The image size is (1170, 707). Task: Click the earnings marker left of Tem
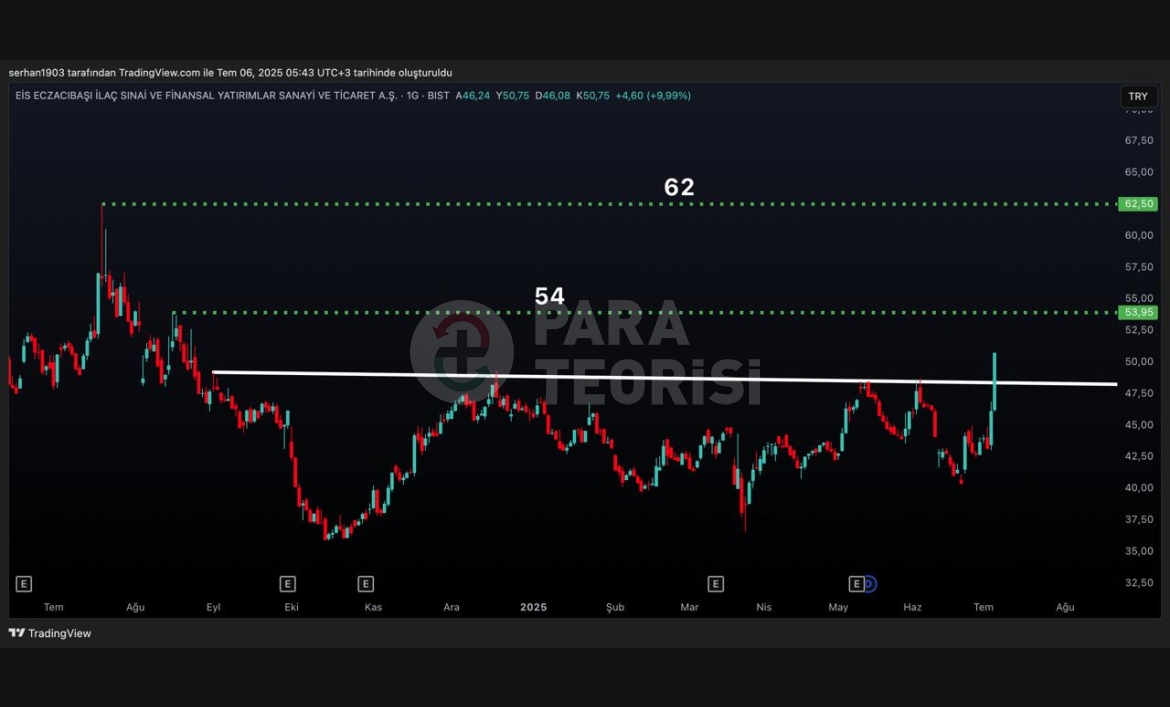24,584
